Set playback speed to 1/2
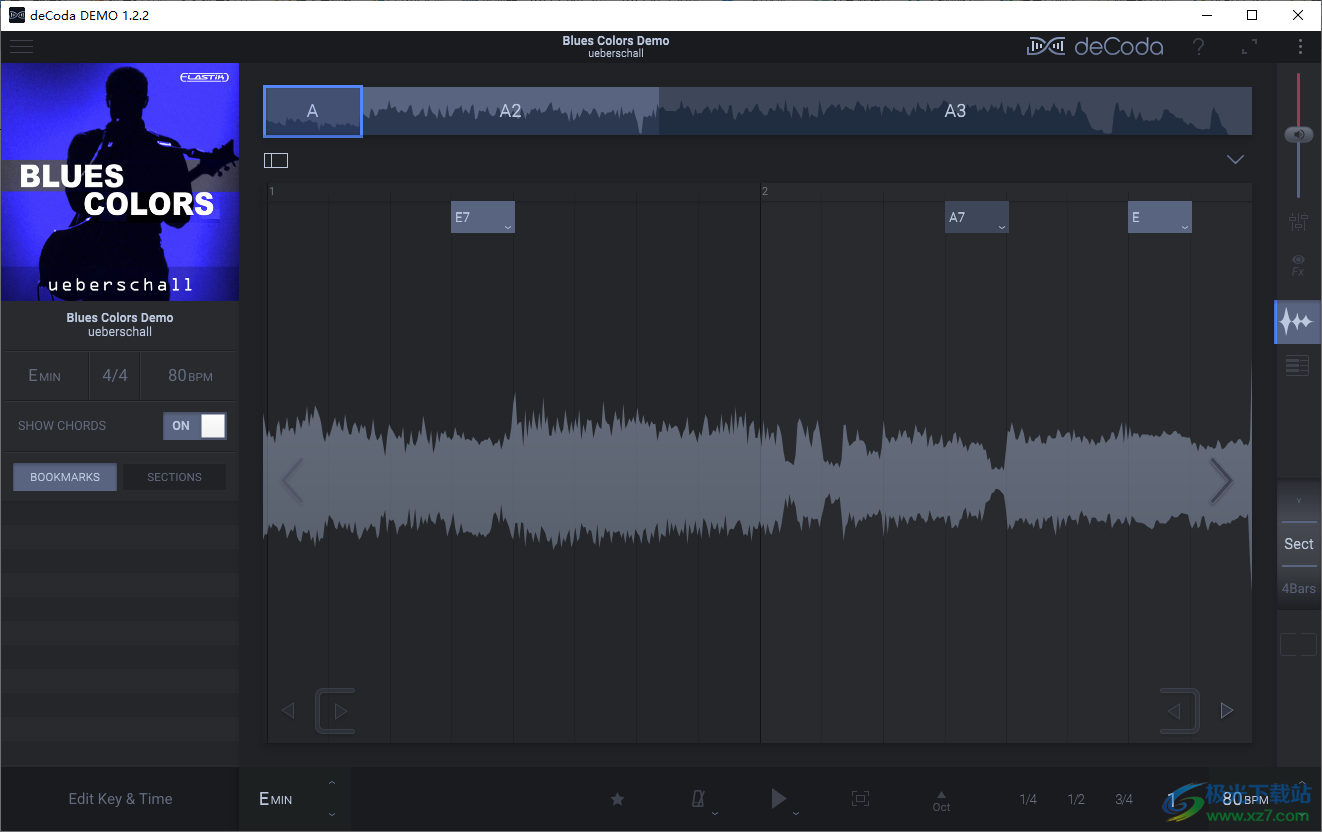The image size is (1322, 832). click(x=1076, y=799)
